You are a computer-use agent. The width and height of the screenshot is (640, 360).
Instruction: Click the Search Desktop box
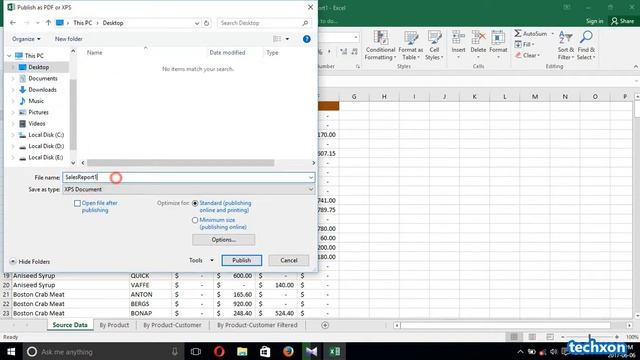pos(263,23)
